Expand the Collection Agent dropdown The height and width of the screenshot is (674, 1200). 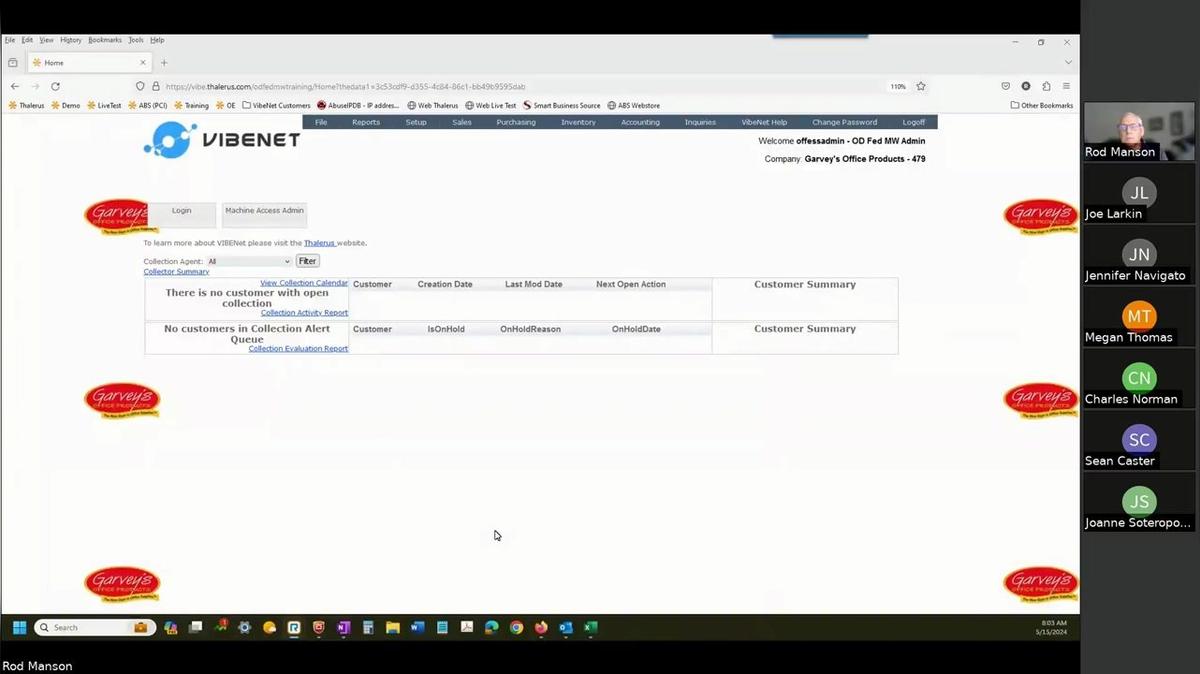click(x=248, y=261)
